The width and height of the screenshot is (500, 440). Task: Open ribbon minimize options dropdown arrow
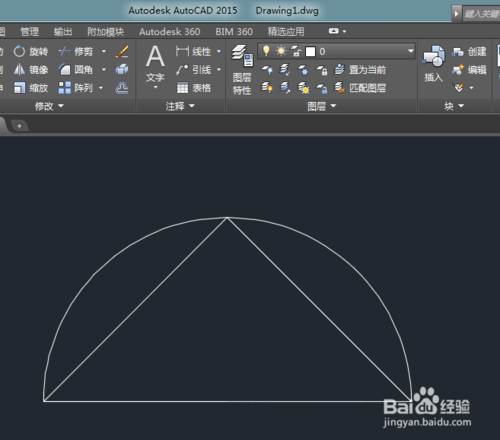[344, 31]
